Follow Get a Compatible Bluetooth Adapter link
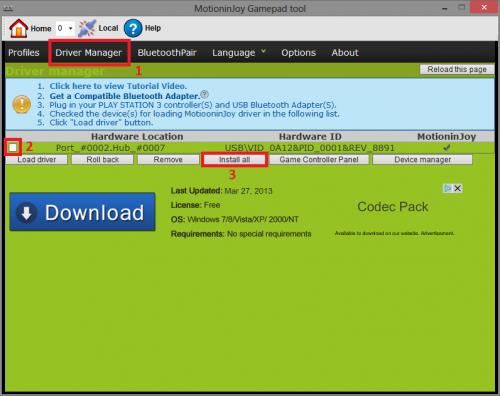The width and height of the screenshot is (500, 396). [125, 96]
